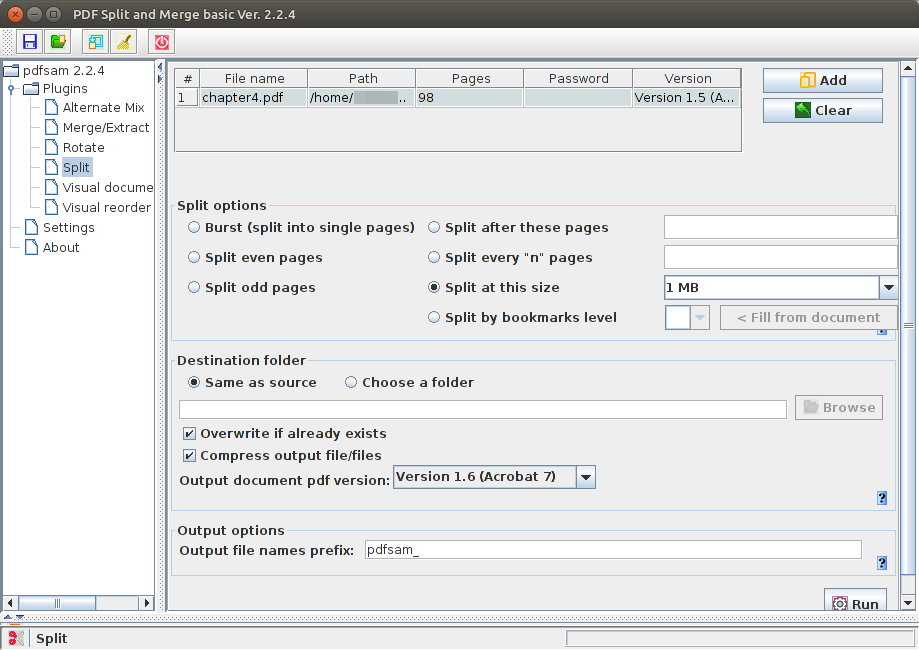
Task: Click the Load environment toolbar icon
Action: coord(58,42)
